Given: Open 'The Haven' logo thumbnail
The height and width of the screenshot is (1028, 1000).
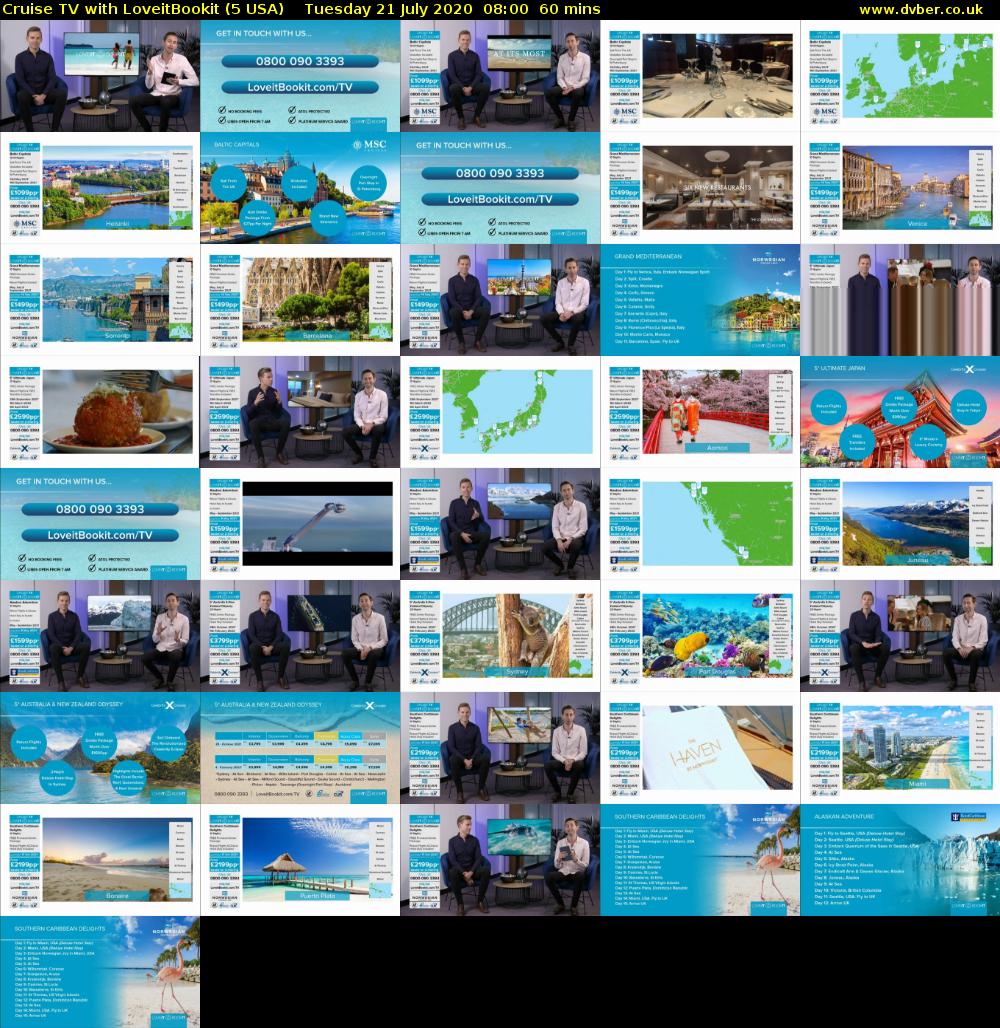Looking at the screenshot, I should [700, 748].
